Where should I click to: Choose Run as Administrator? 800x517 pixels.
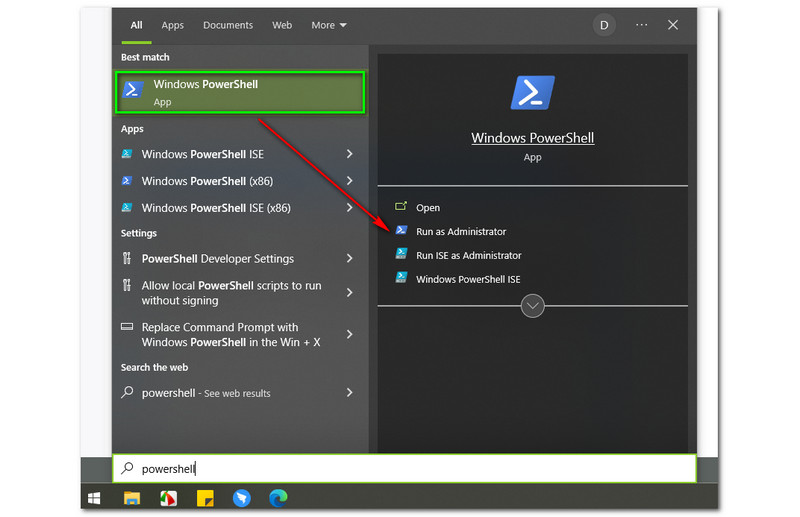click(461, 232)
